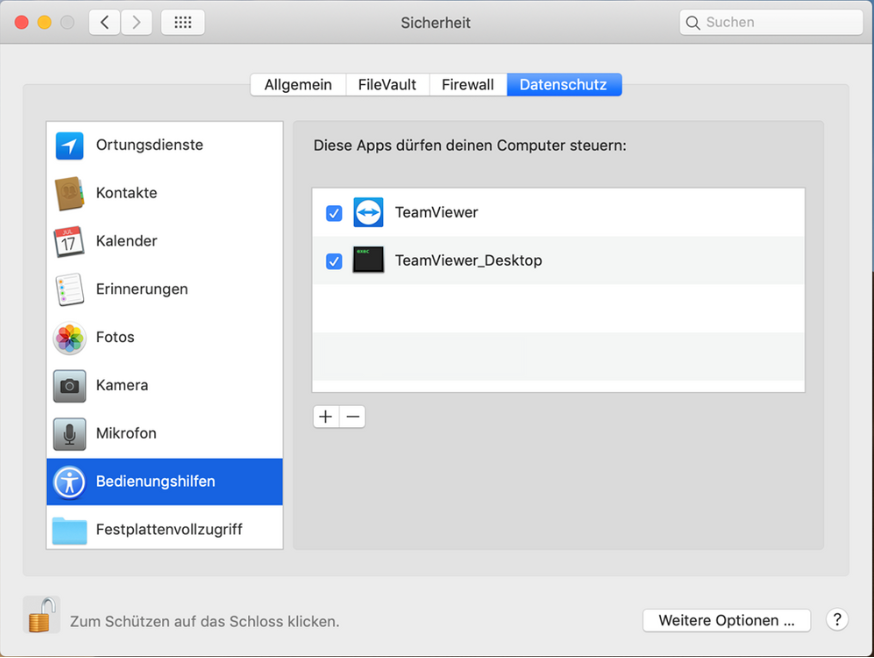
Task: Show all preferences with grid button
Action: tap(182, 22)
